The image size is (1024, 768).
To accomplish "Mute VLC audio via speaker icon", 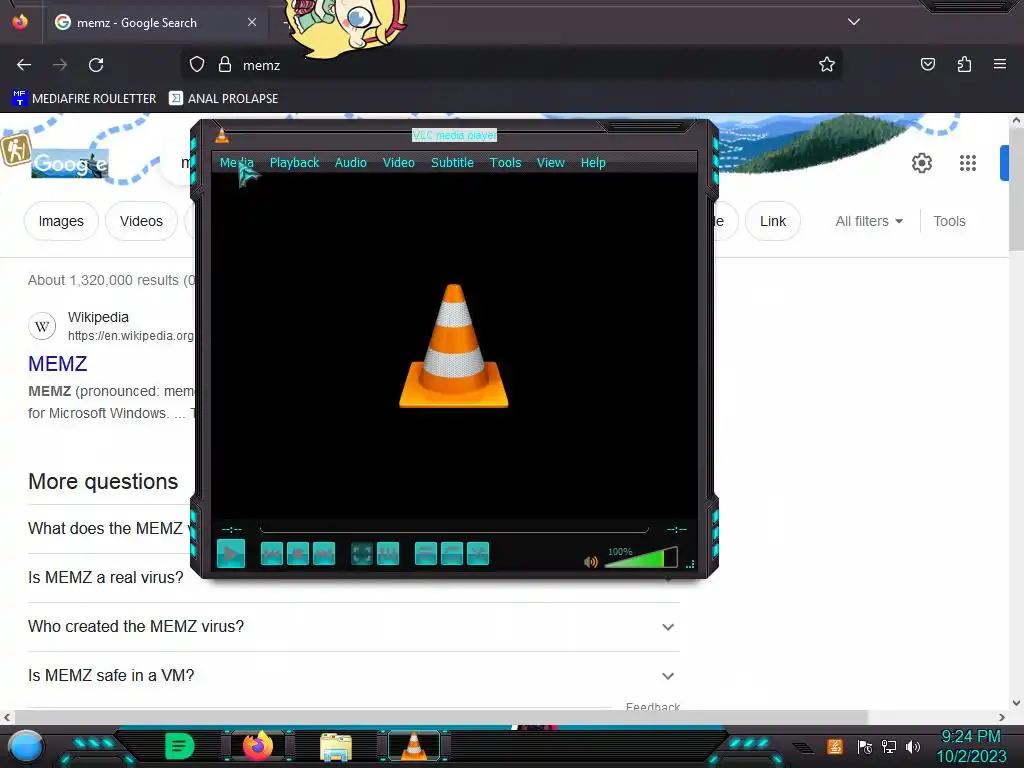I will (591, 562).
